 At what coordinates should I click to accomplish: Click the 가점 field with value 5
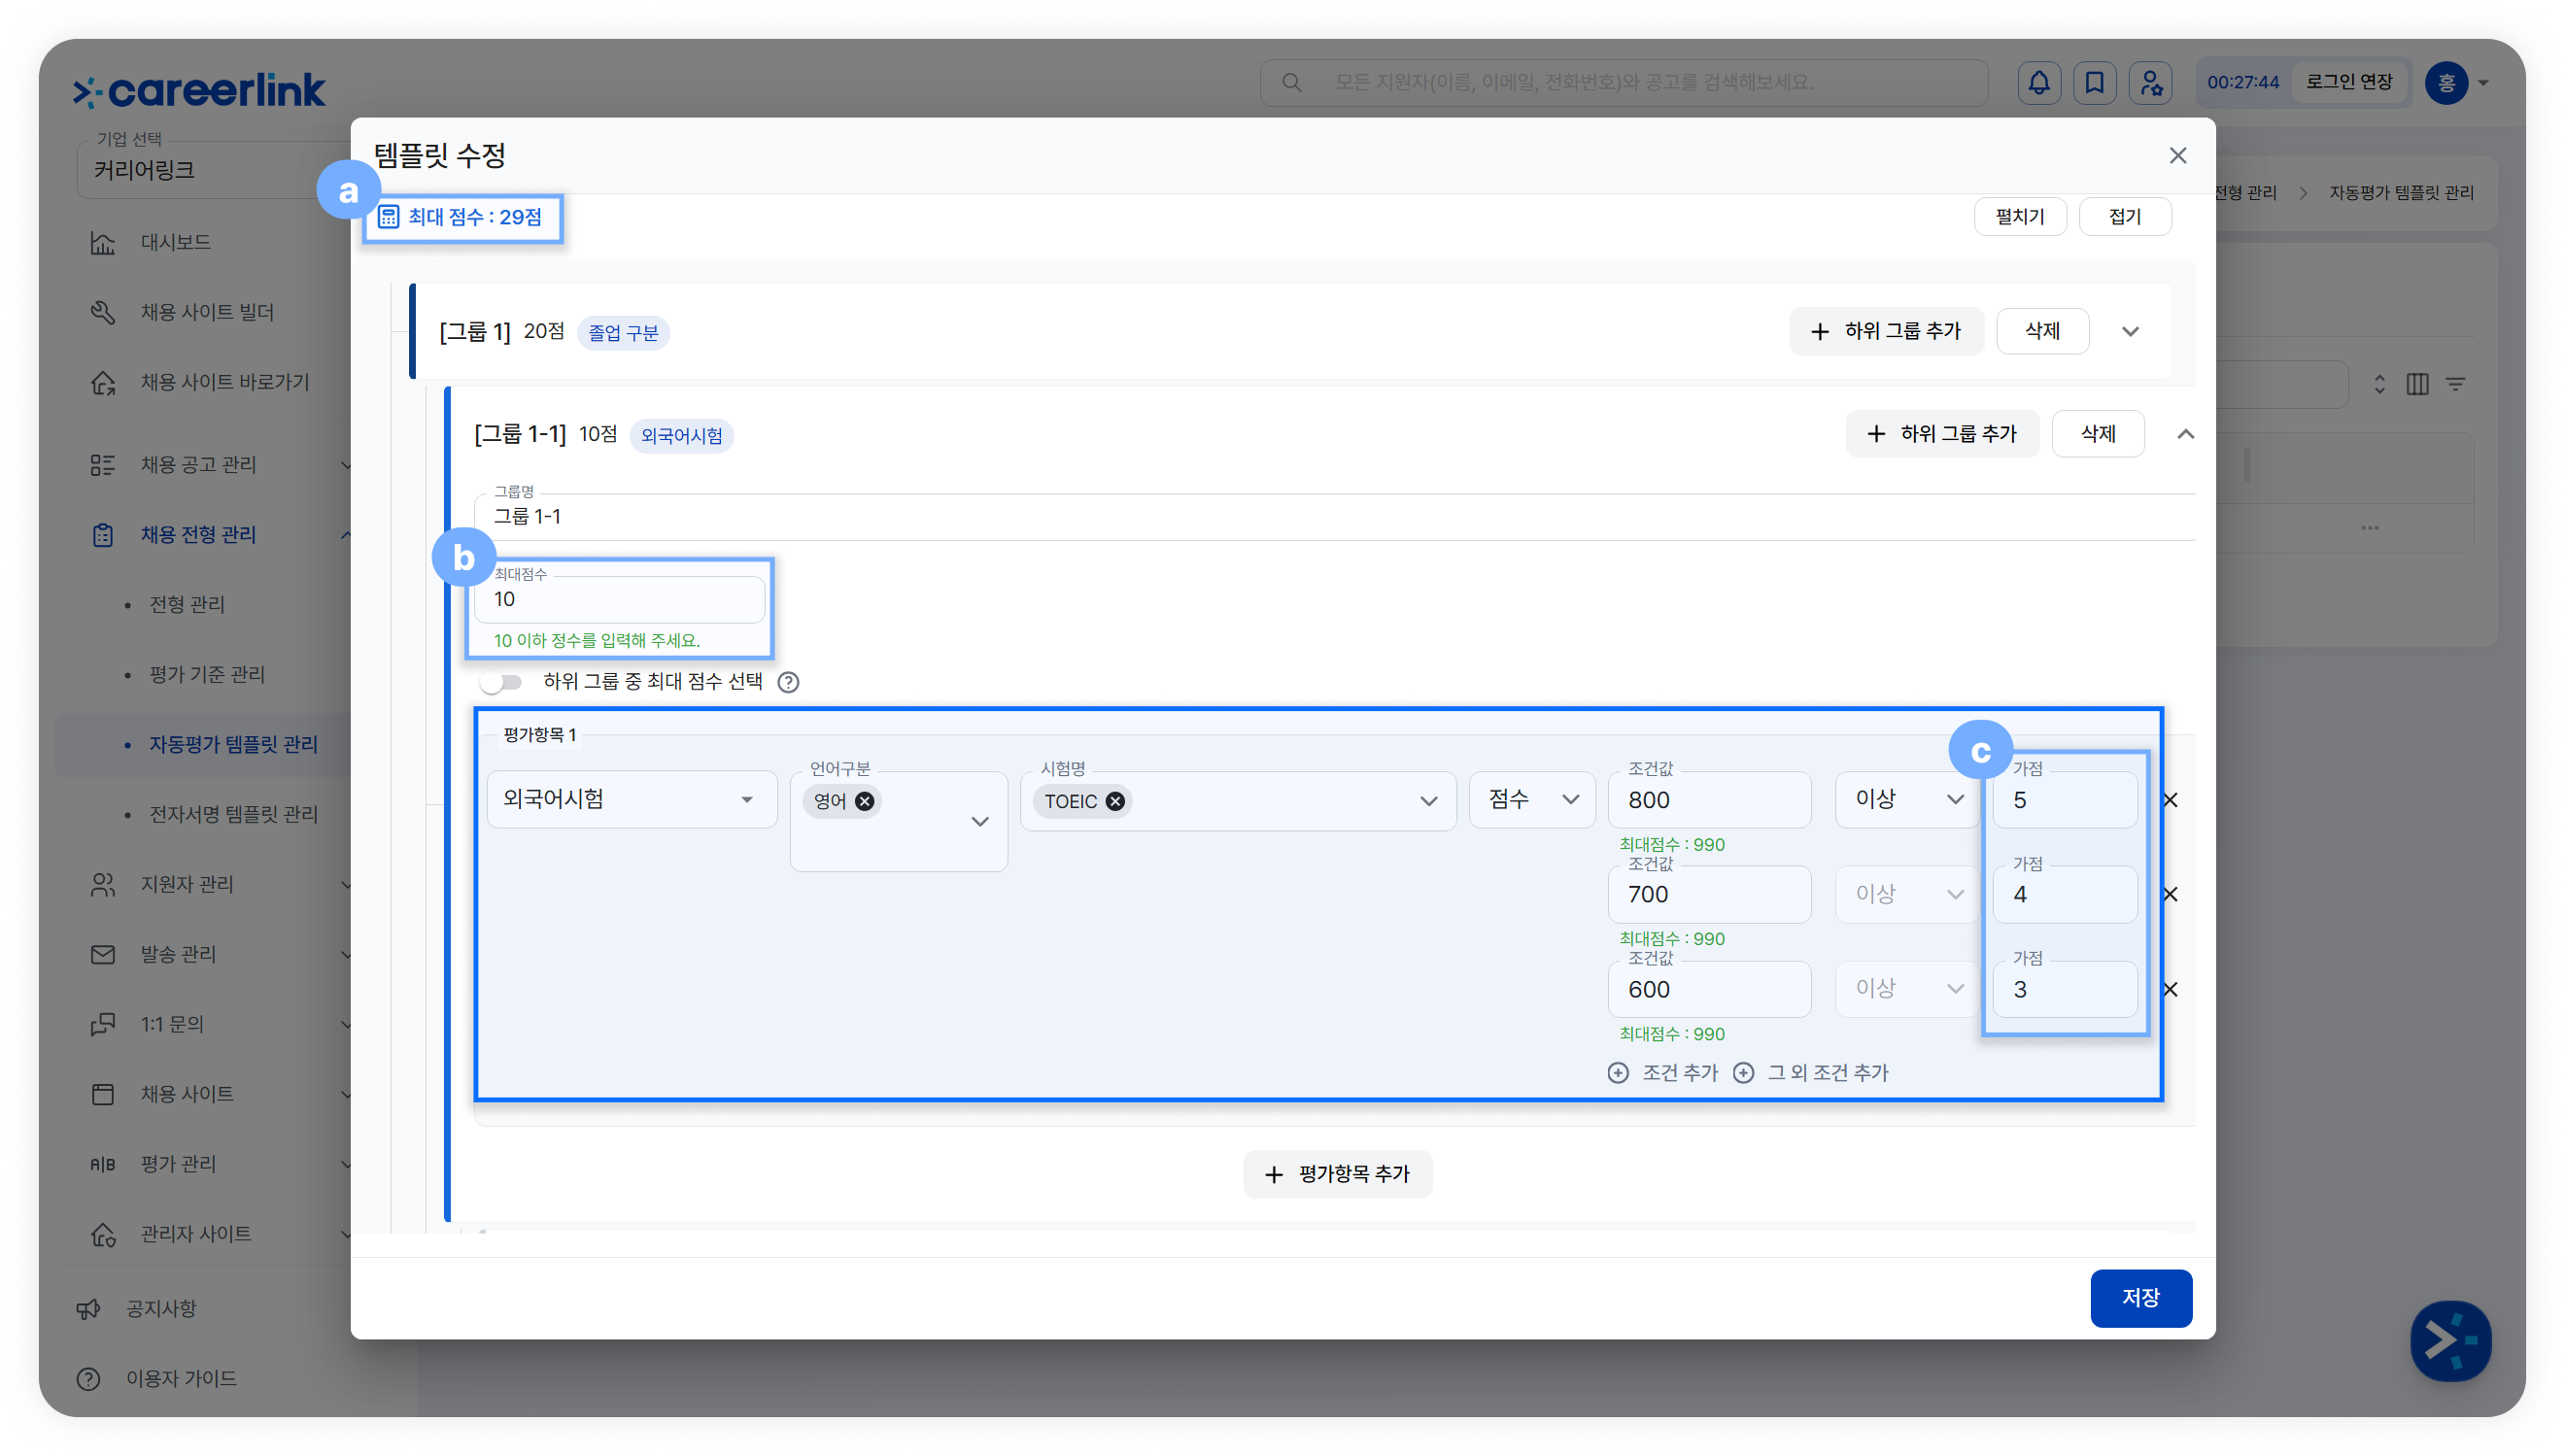[2065, 800]
